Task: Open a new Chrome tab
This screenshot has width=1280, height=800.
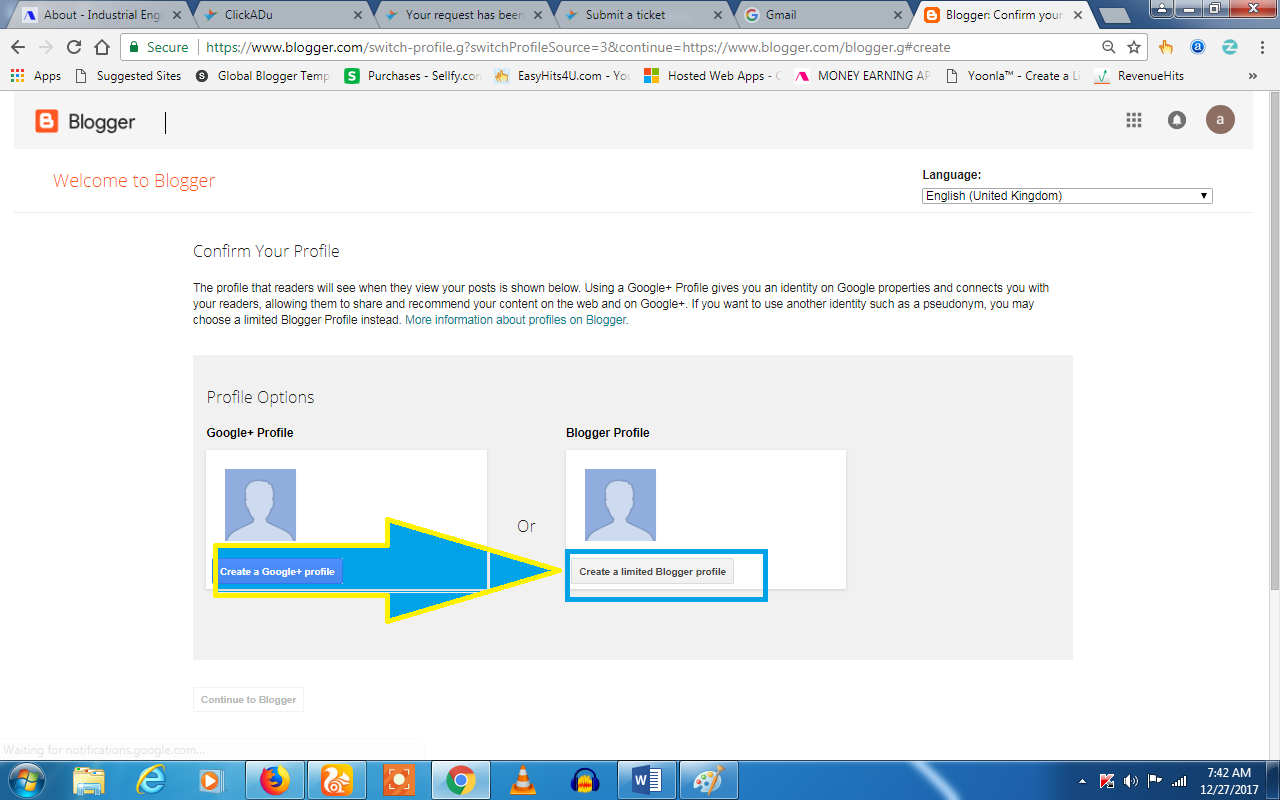Action: pos(1112,16)
